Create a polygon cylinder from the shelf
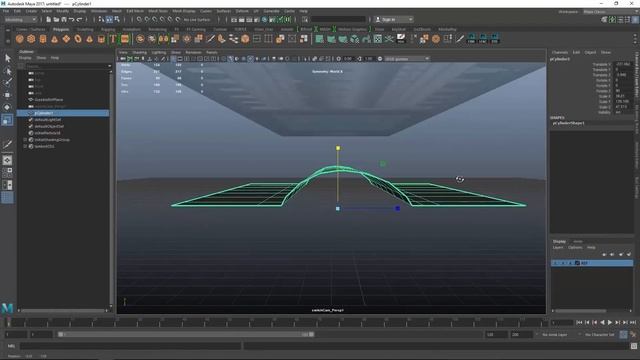Image resolution: width=640 pixels, height=360 pixels. (43, 39)
